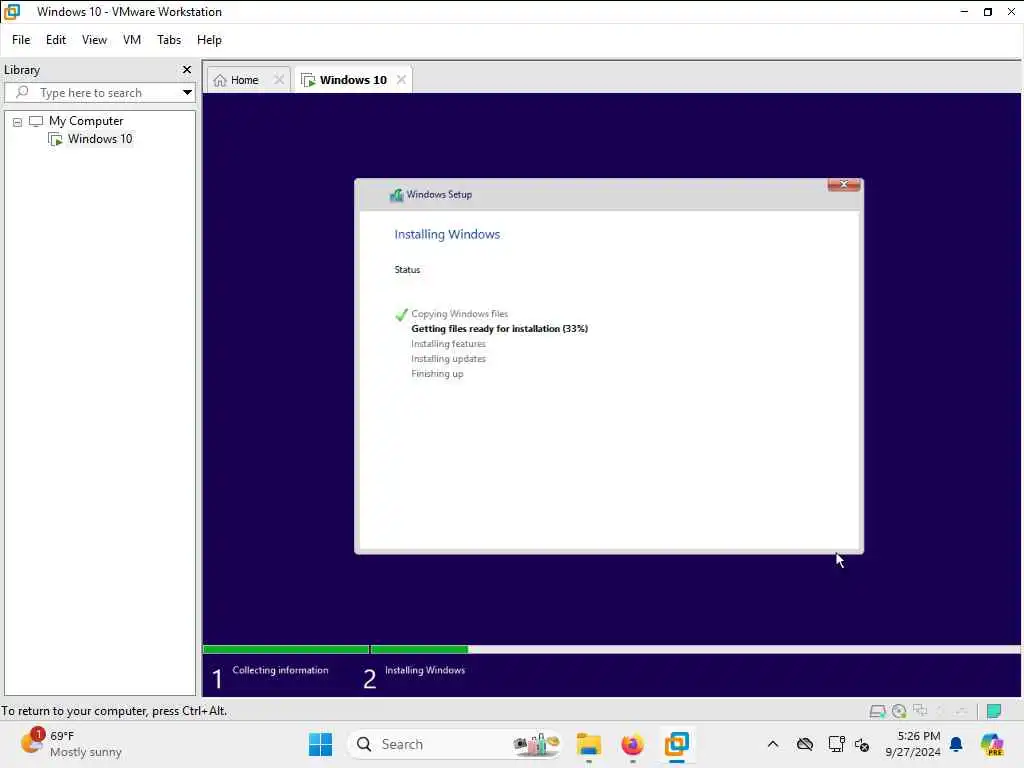This screenshot has width=1024, height=768.
Task: Open the Library search dropdown arrow
Action: (187, 93)
